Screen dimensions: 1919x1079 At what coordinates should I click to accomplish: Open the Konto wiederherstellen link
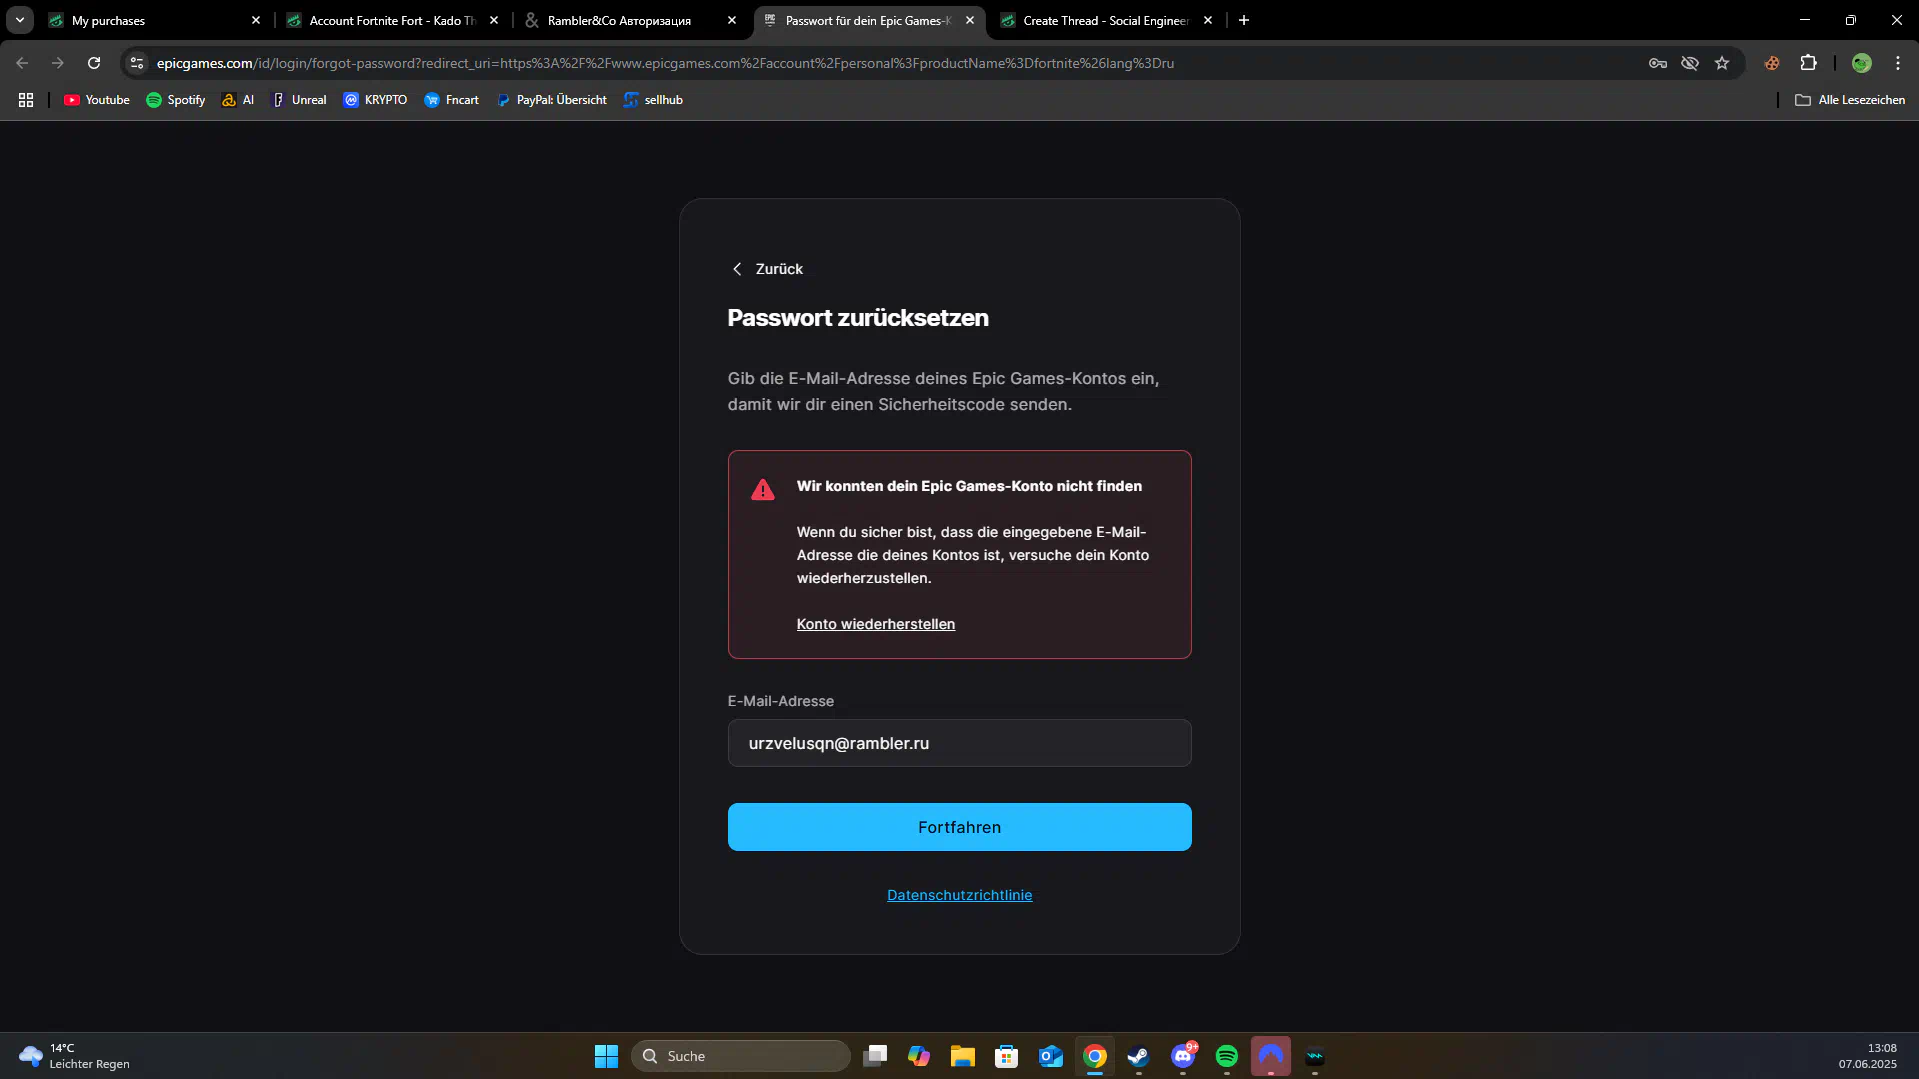[x=875, y=624]
